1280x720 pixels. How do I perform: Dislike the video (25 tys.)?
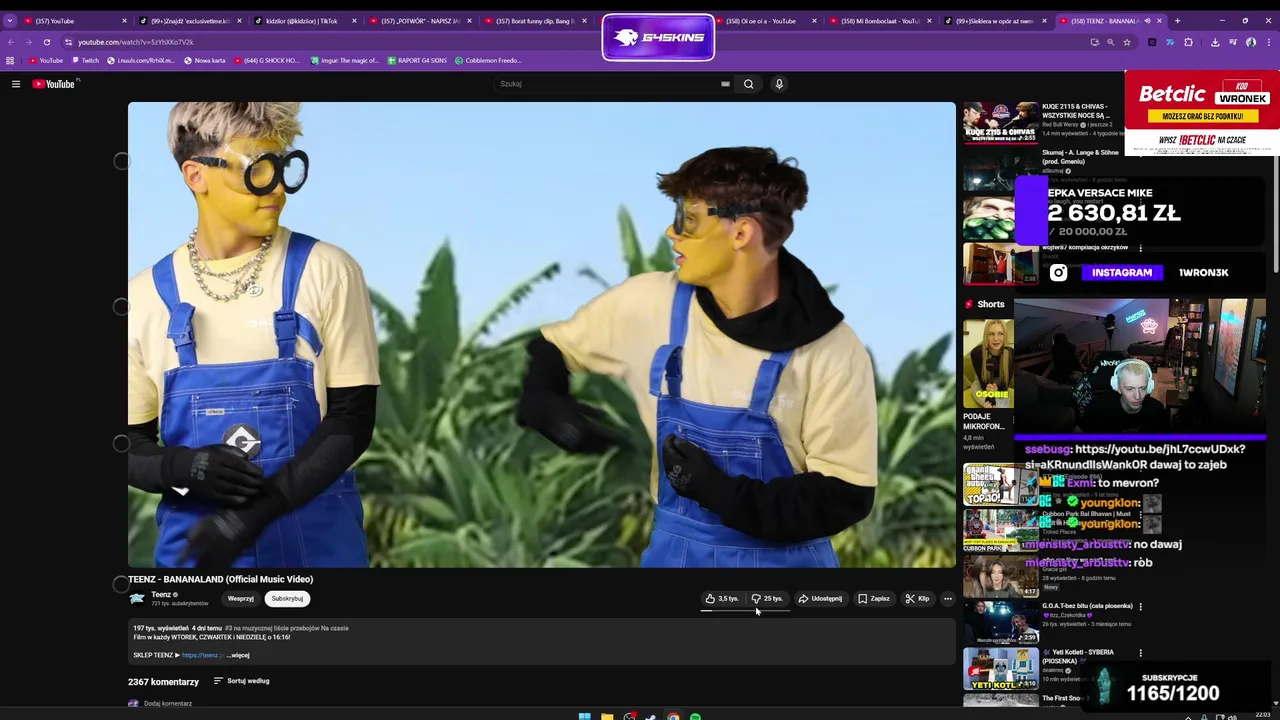767,599
